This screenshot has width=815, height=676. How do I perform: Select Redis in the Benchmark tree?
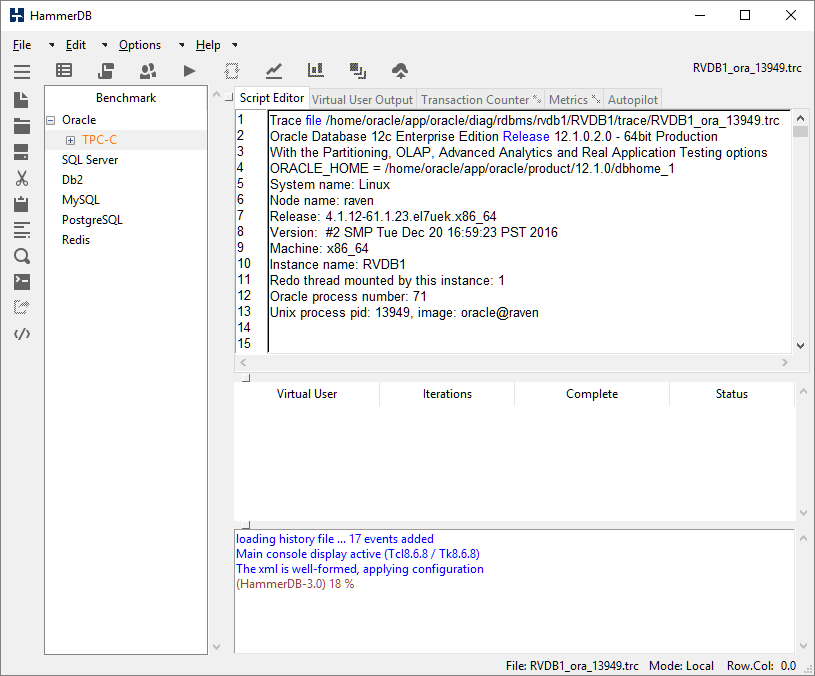pyautogui.click(x=76, y=240)
